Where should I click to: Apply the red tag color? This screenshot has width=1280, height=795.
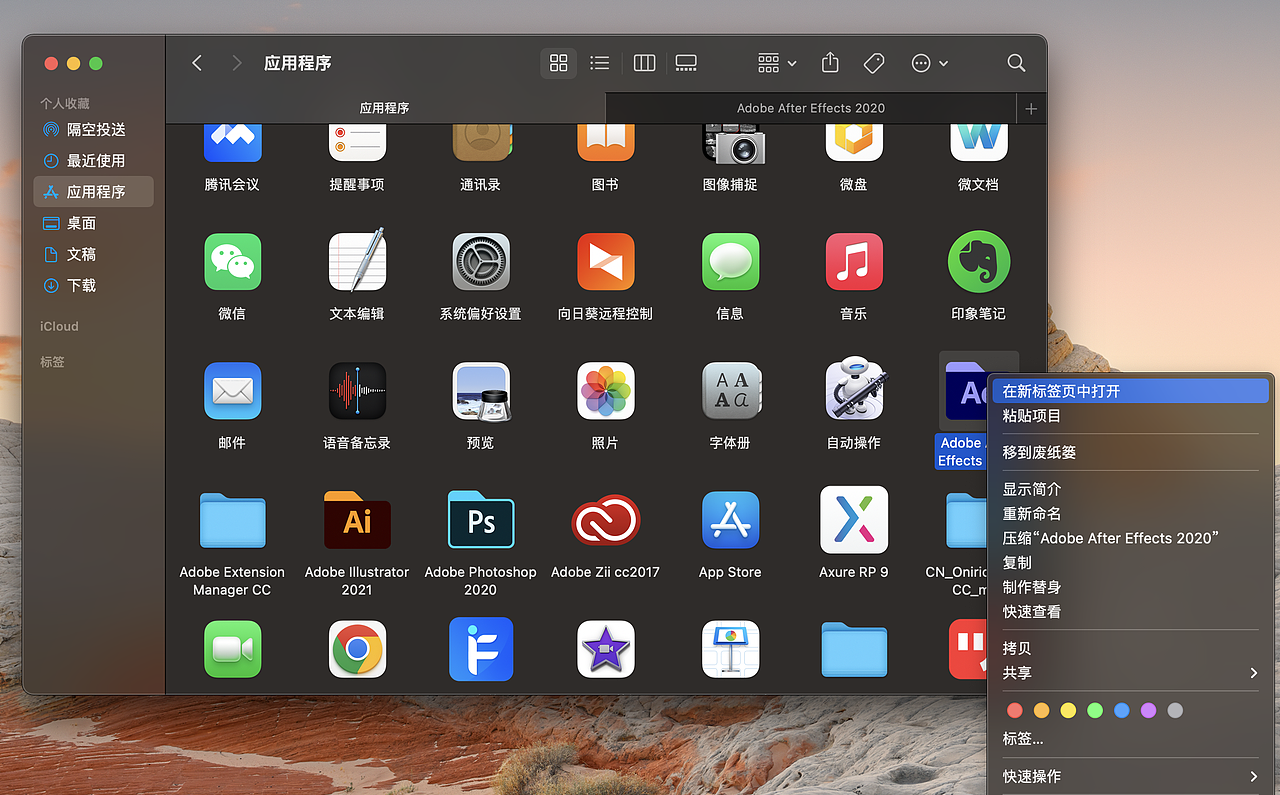(x=1015, y=710)
